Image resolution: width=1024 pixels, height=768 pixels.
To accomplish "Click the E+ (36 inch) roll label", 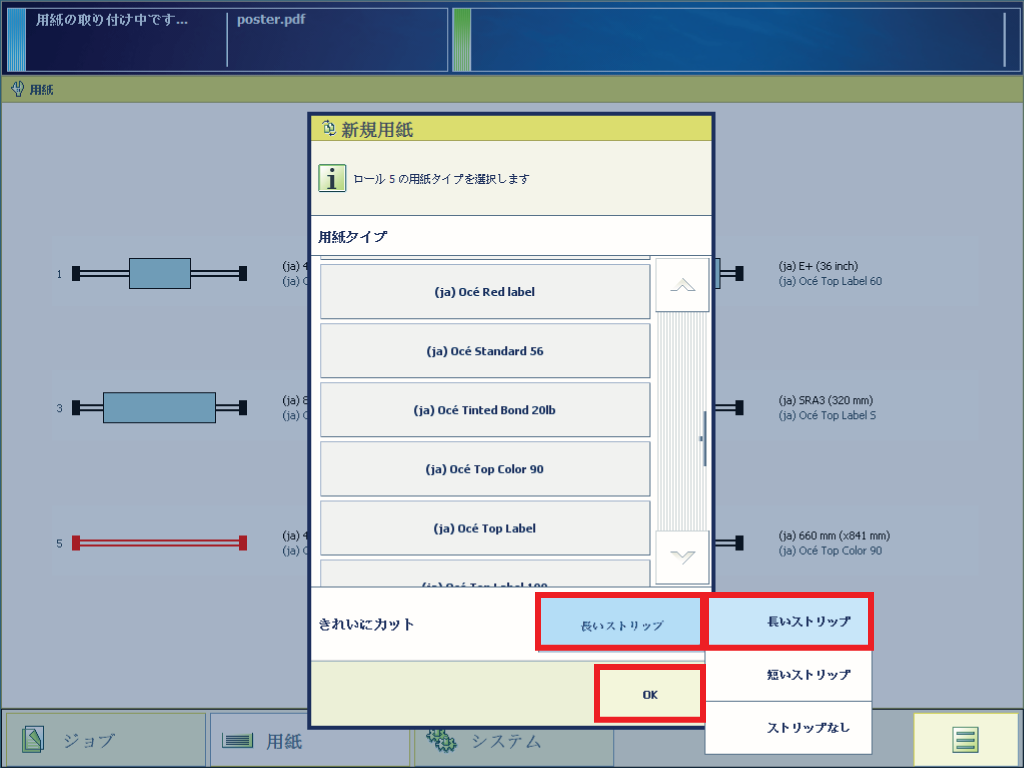I will 818,266.
